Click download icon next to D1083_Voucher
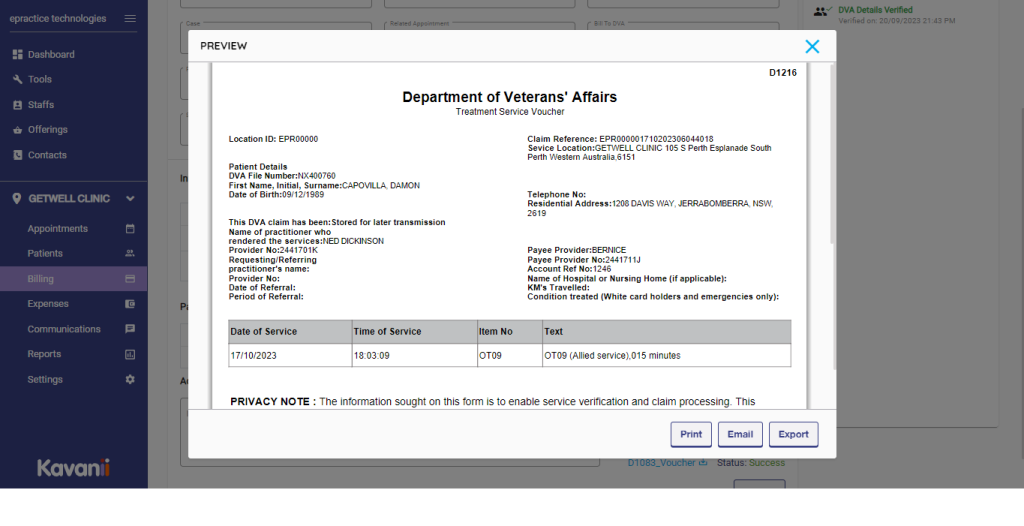 pyautogui.click(x=703, y=463)
